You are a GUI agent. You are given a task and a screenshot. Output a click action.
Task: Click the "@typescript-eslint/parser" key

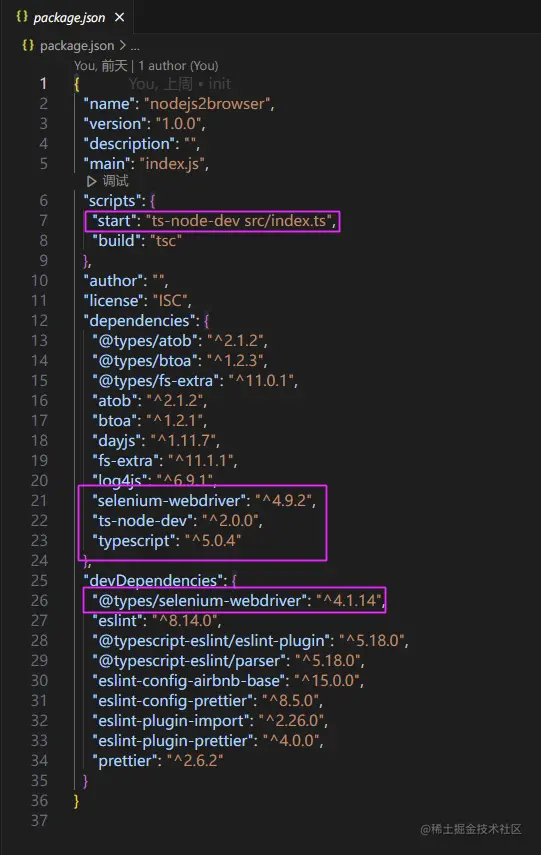click(x=191, y=661)
